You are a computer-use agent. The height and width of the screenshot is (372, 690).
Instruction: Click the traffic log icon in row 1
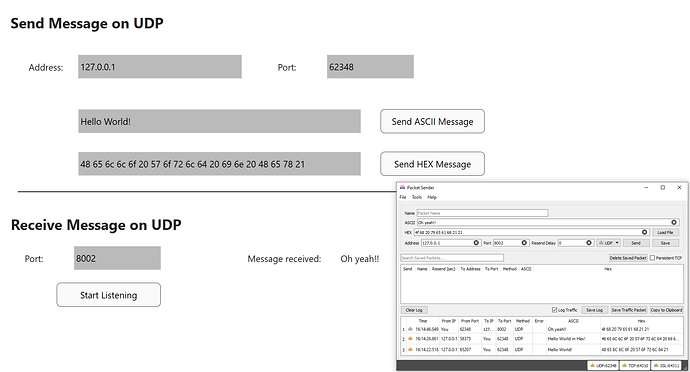411,329
